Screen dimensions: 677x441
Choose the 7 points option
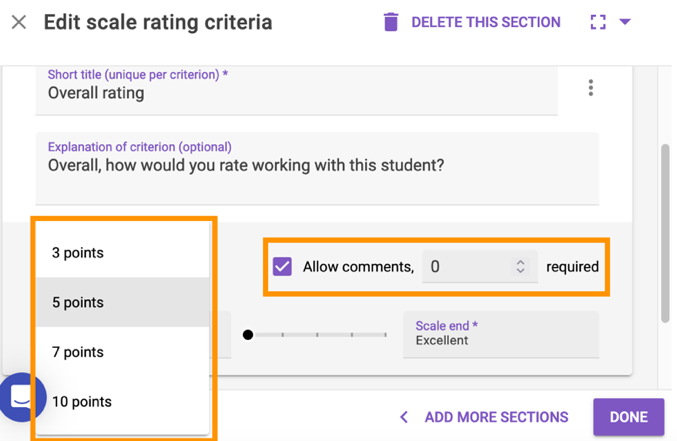[78, 352]
